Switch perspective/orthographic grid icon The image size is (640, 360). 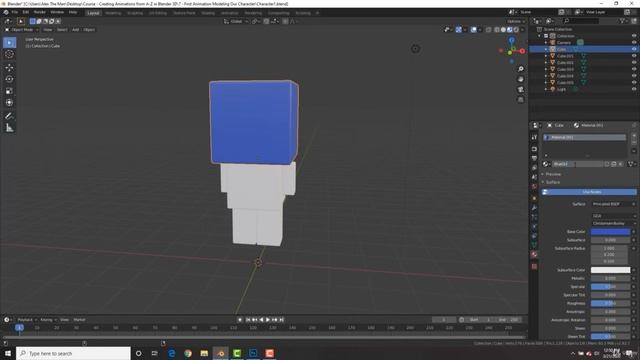[520, 100]
